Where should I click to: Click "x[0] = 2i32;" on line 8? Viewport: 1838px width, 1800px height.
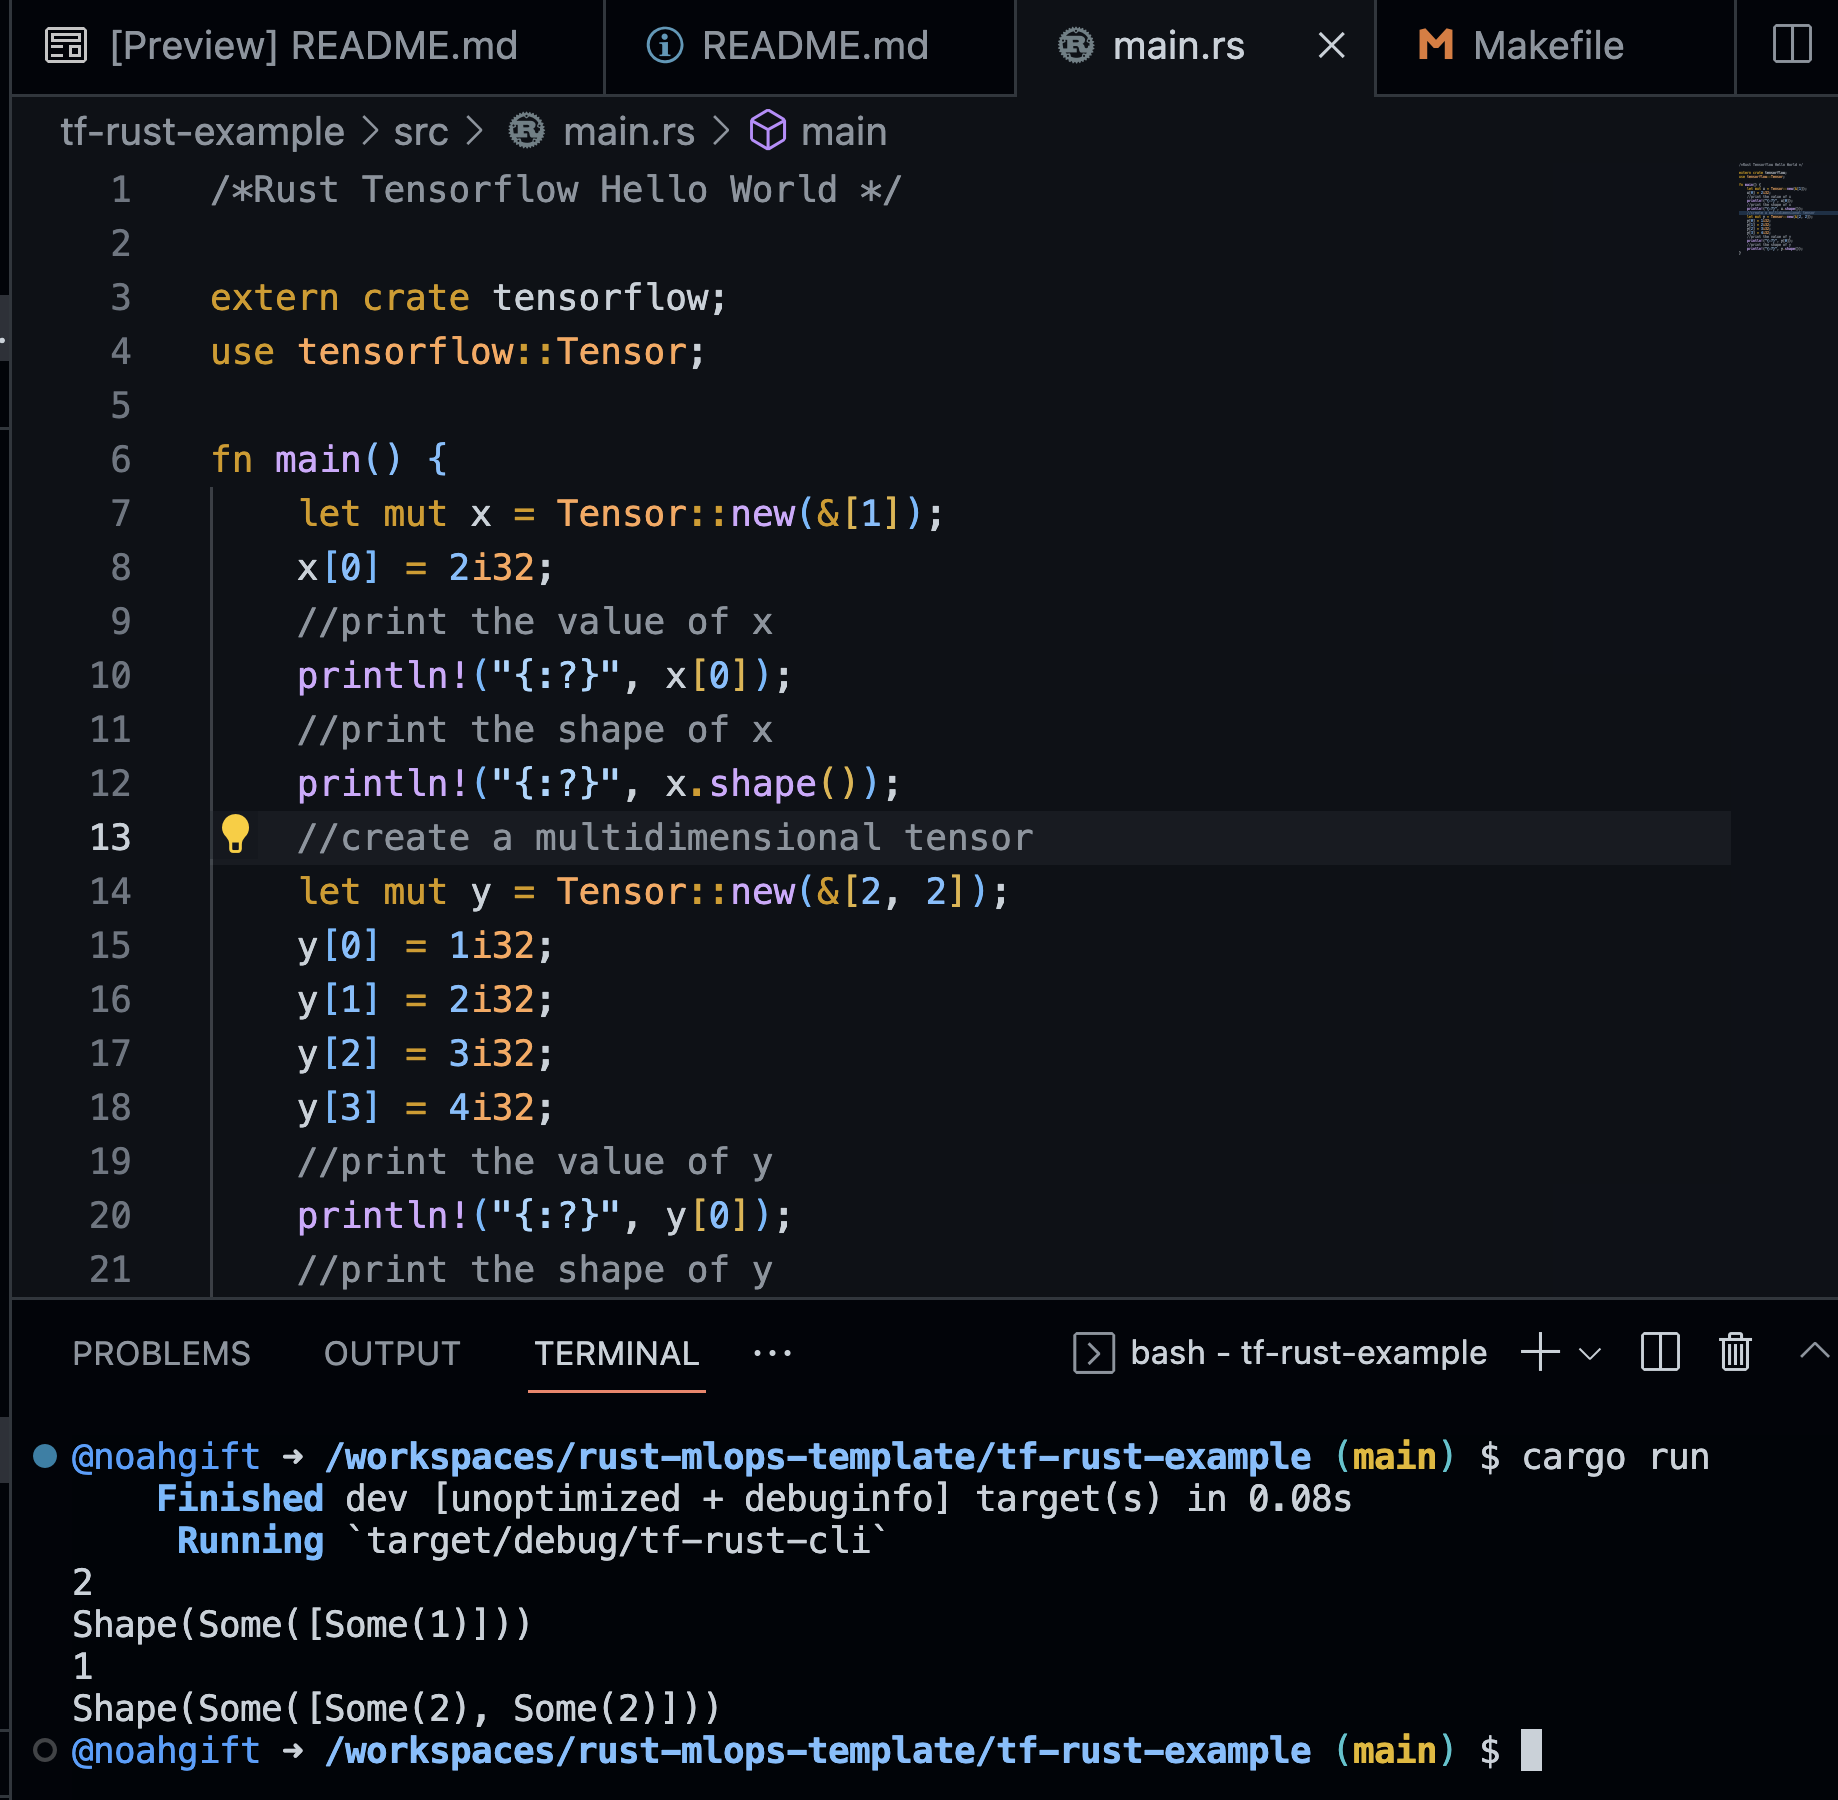point(425,568)
